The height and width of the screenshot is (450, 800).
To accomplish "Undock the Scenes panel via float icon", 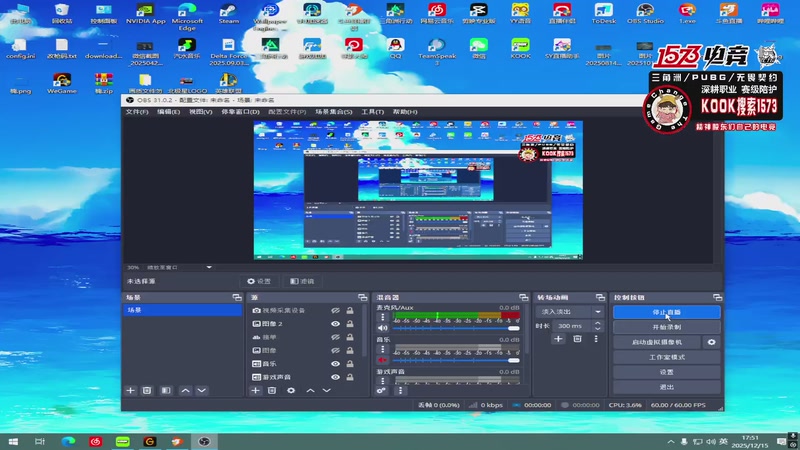I will coord(237,297).
